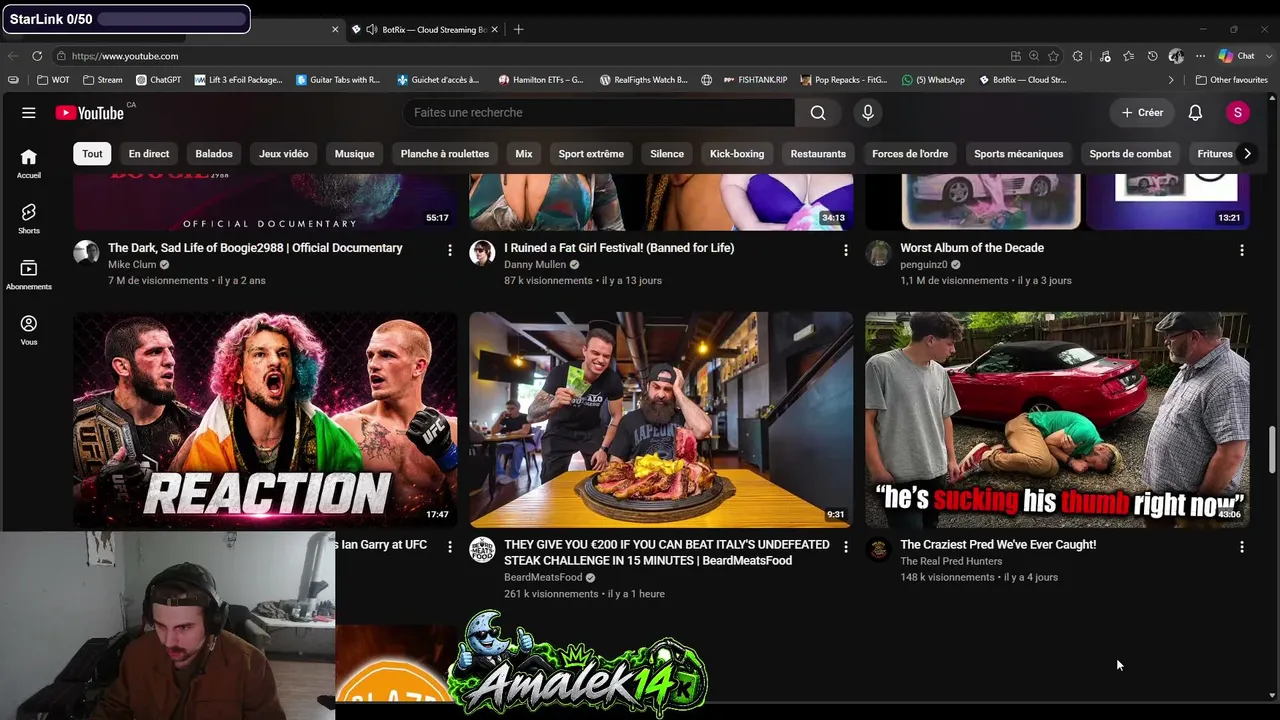The width and height of the screenshot is (1280, 720).
Task: Open the browser history icon
Action: 1152,56
